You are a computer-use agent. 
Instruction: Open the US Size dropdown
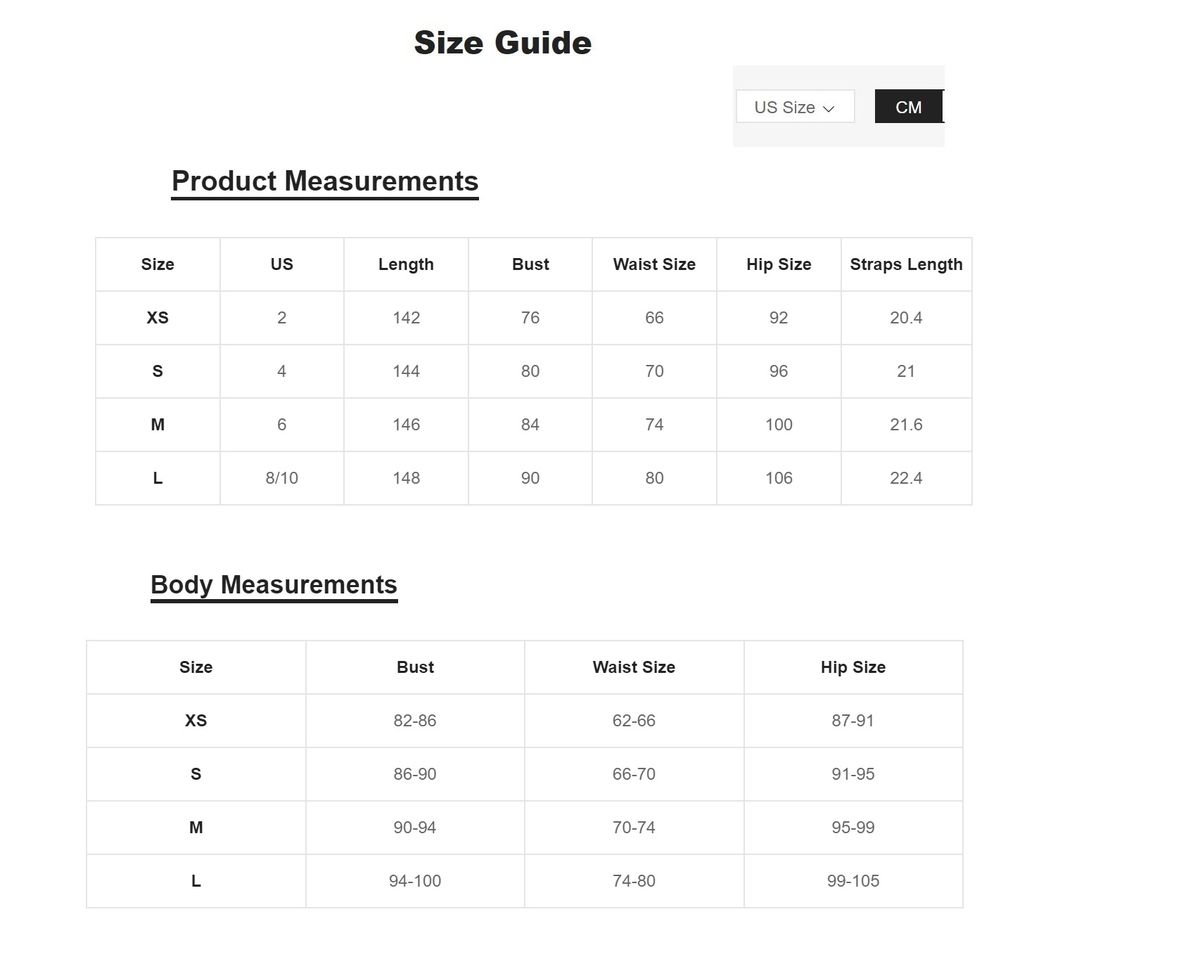tap(794, 107)
